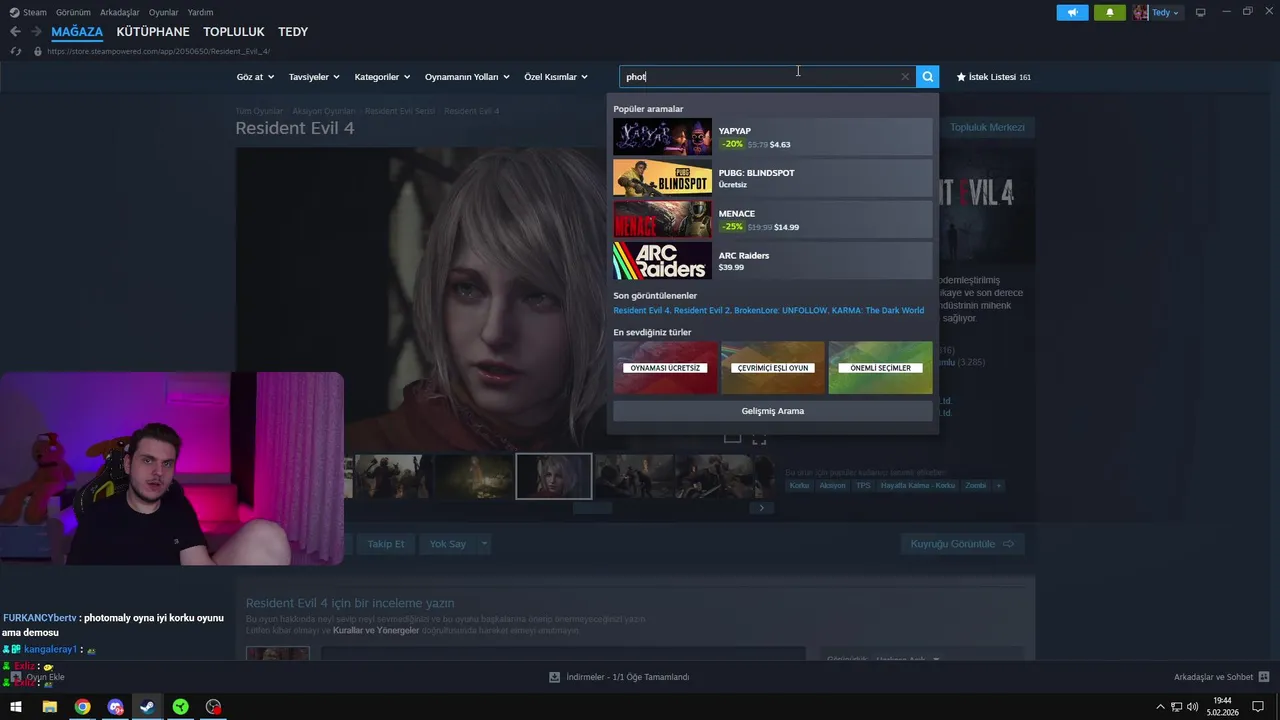Screen dimensions: 1280x720
Task: Click the Tedy profile avatar picture
Action: [1141, 13]
